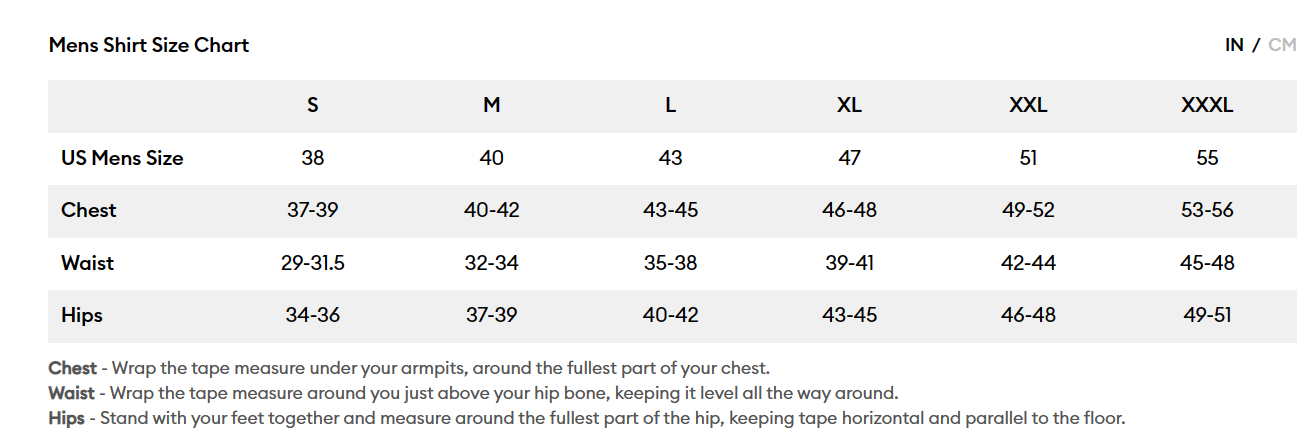Image resolution: width=1310 pixels, height=435 pixels.
Task: Select the IN unit option
Action: click(1234, 45)
